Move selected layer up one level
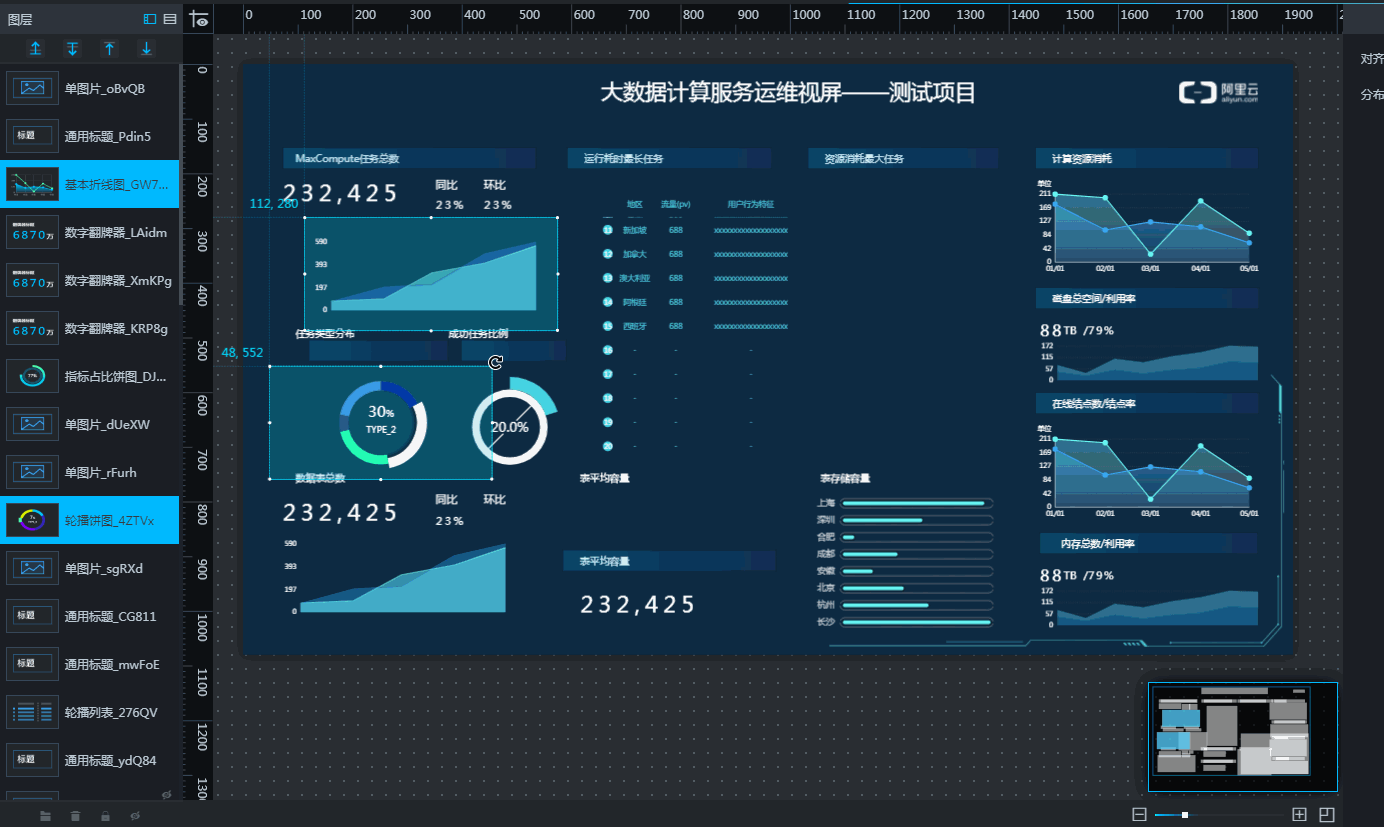Screen dimensions: 1384x827 click(36, 48)
